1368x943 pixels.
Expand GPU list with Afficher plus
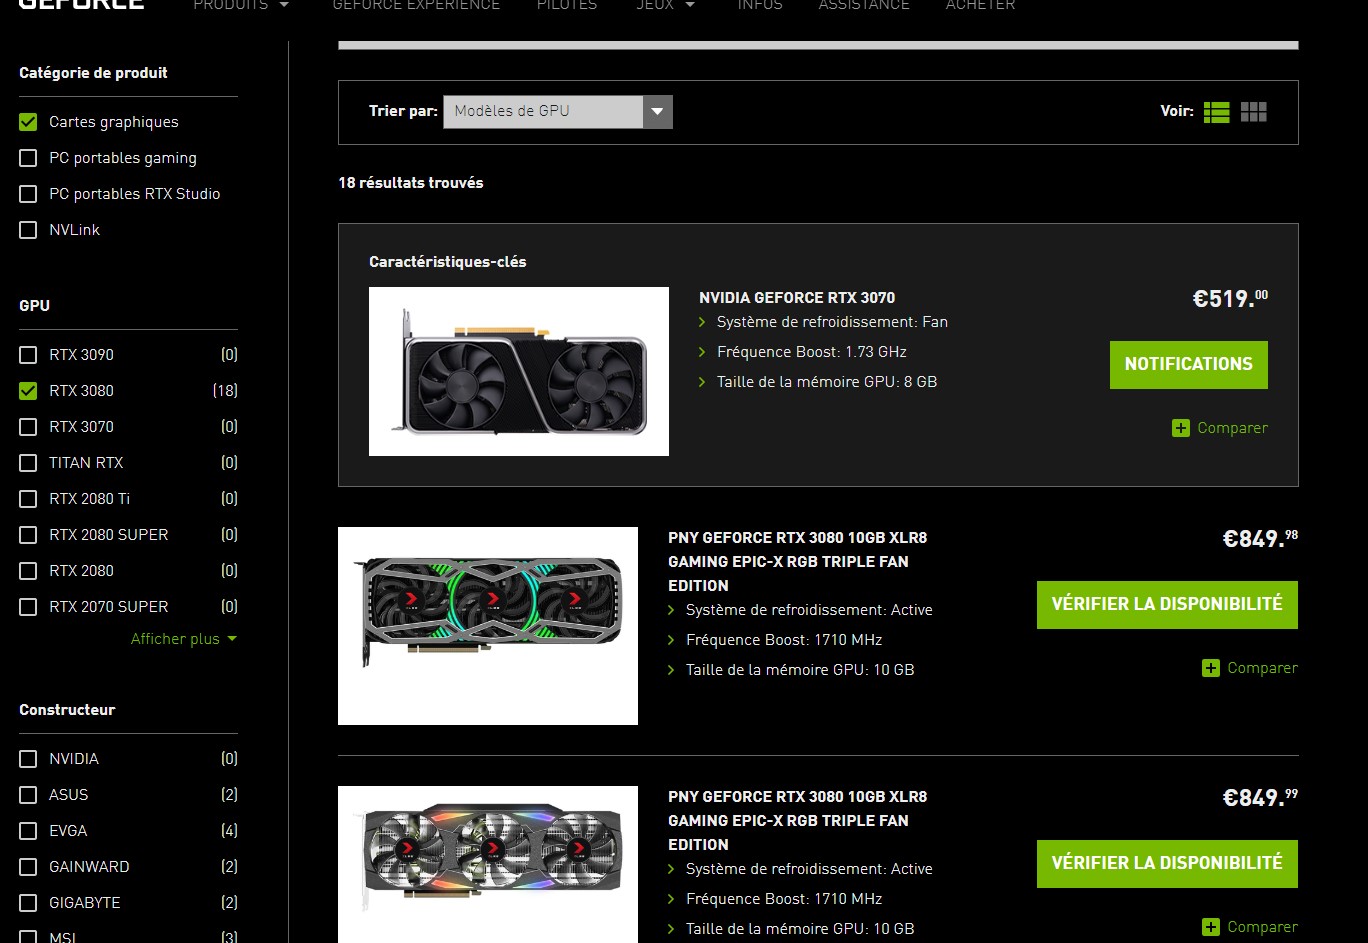(184, 639)
